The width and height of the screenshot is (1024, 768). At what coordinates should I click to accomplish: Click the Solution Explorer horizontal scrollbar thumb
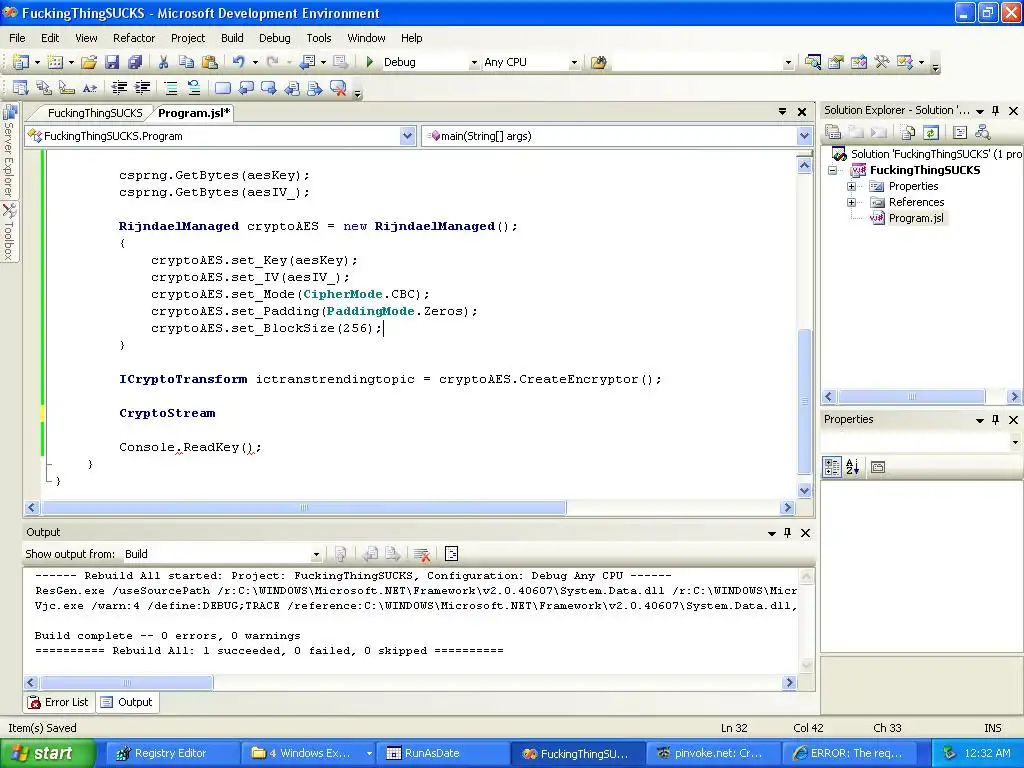[x=912, y=396]
